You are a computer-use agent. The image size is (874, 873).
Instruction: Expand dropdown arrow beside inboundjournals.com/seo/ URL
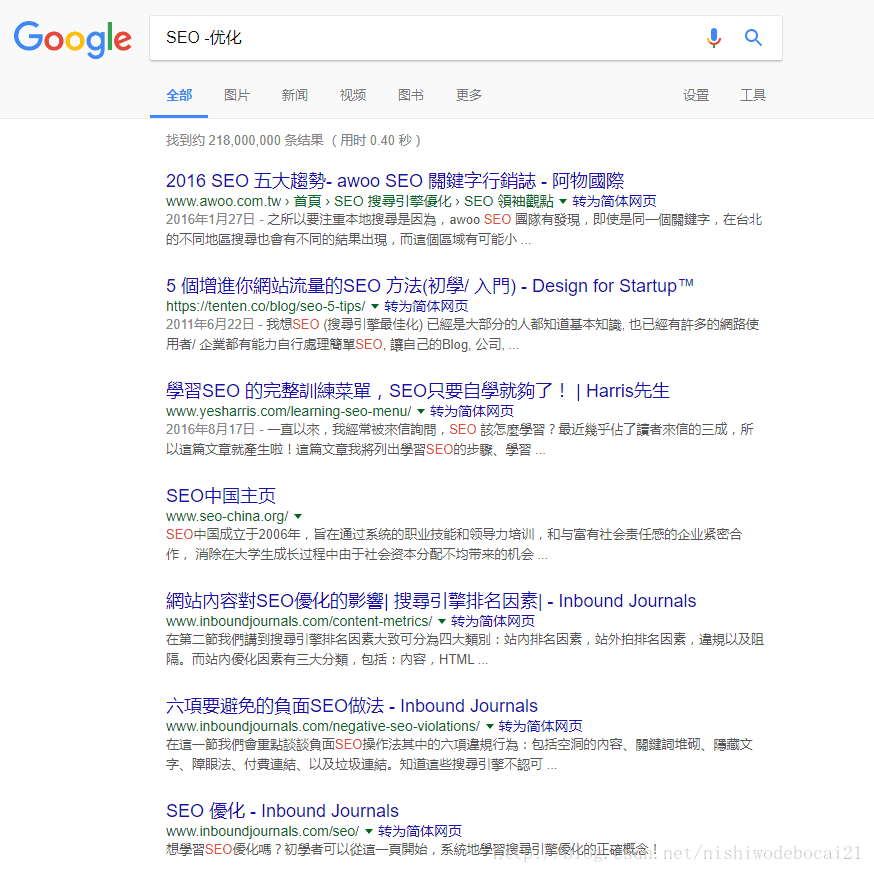(x=368, y=831)
